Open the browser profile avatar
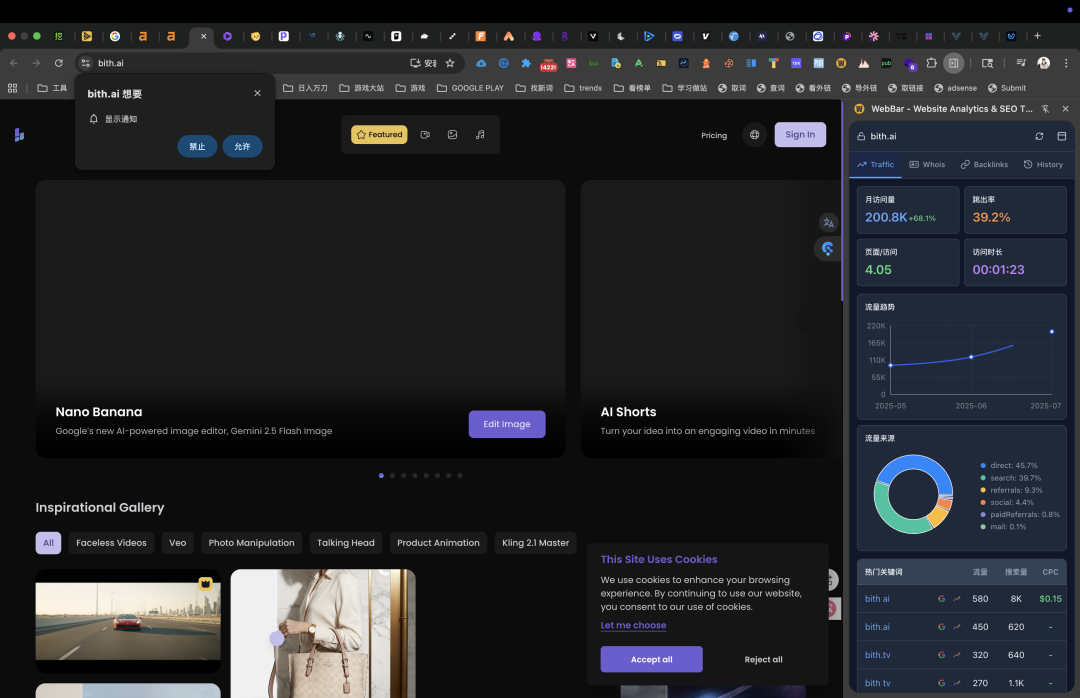 tap(1043, 63)
